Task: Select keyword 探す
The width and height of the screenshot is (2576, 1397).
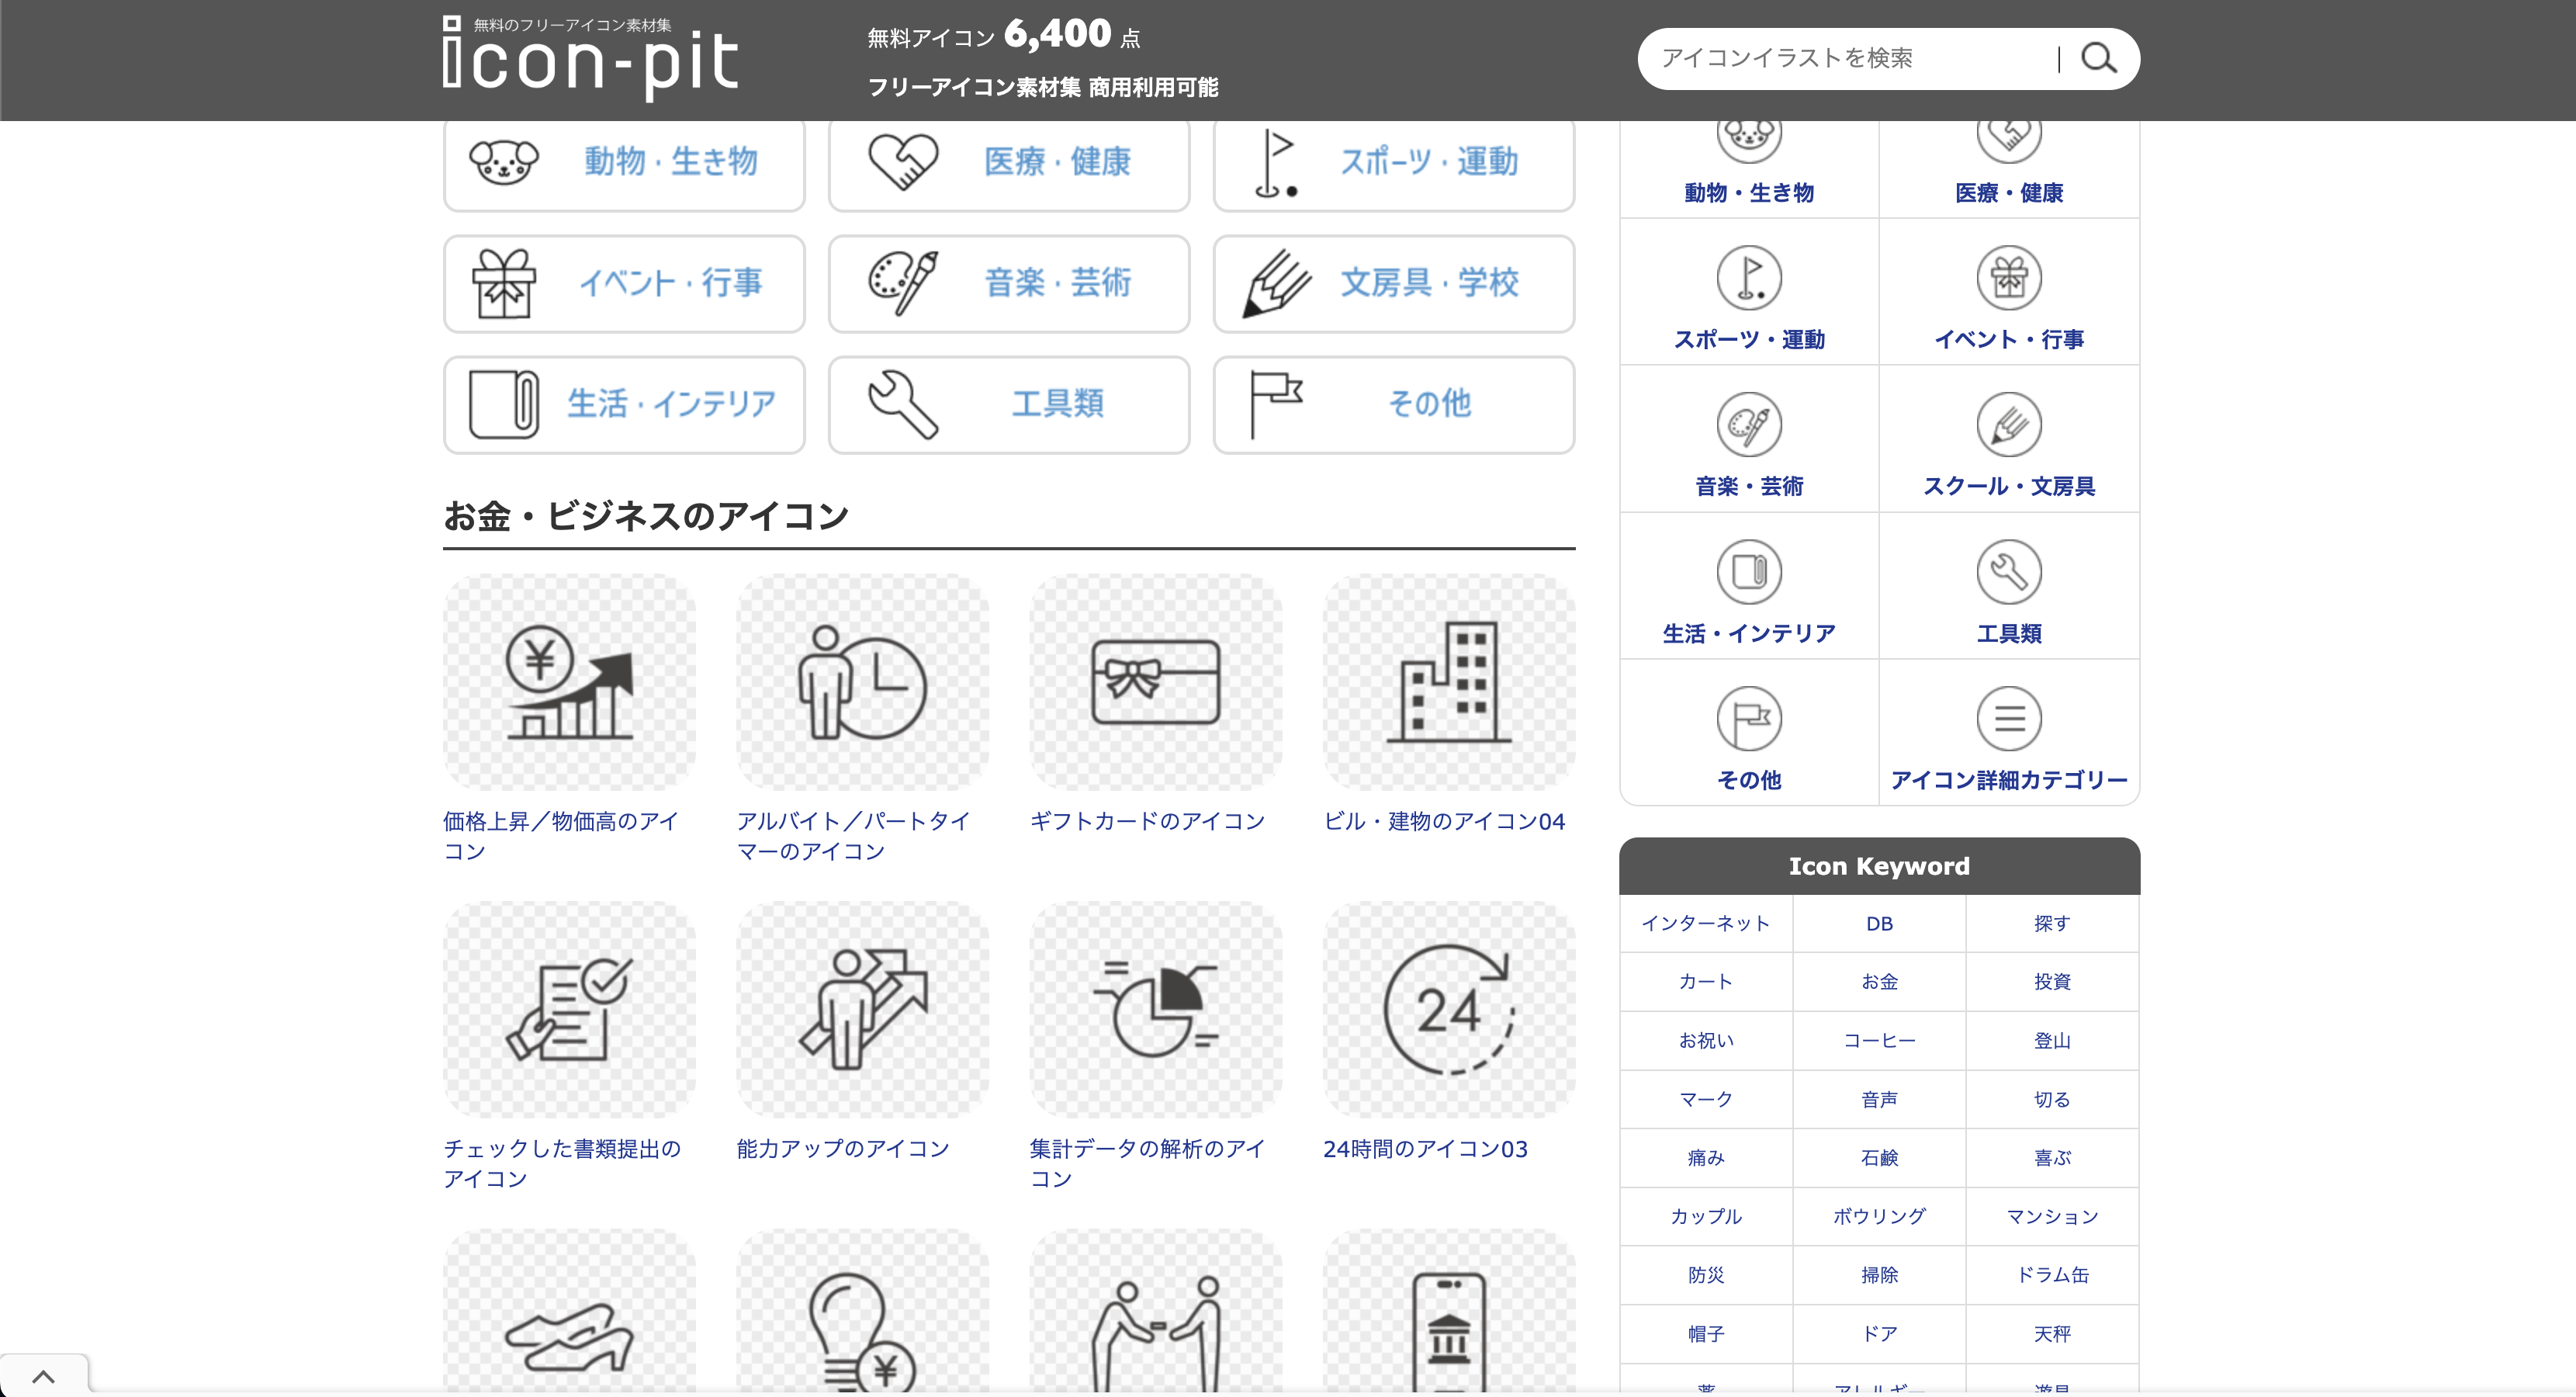Action: [2052, 923]
